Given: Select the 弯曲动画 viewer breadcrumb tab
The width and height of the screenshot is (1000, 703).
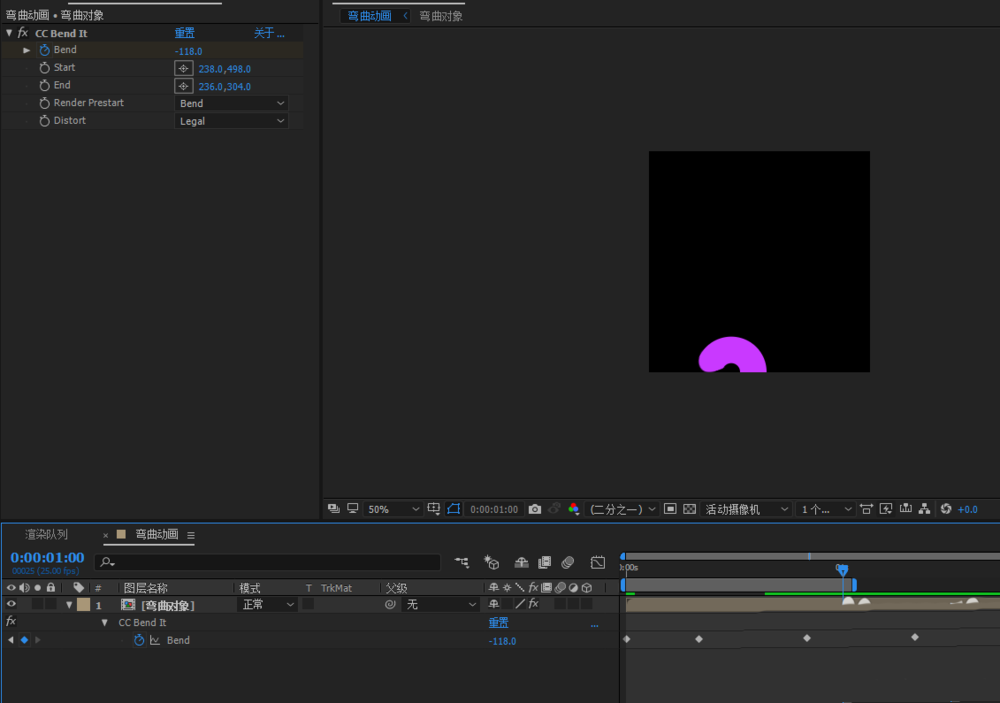Looking at the screenshot, I should point(369,16).
